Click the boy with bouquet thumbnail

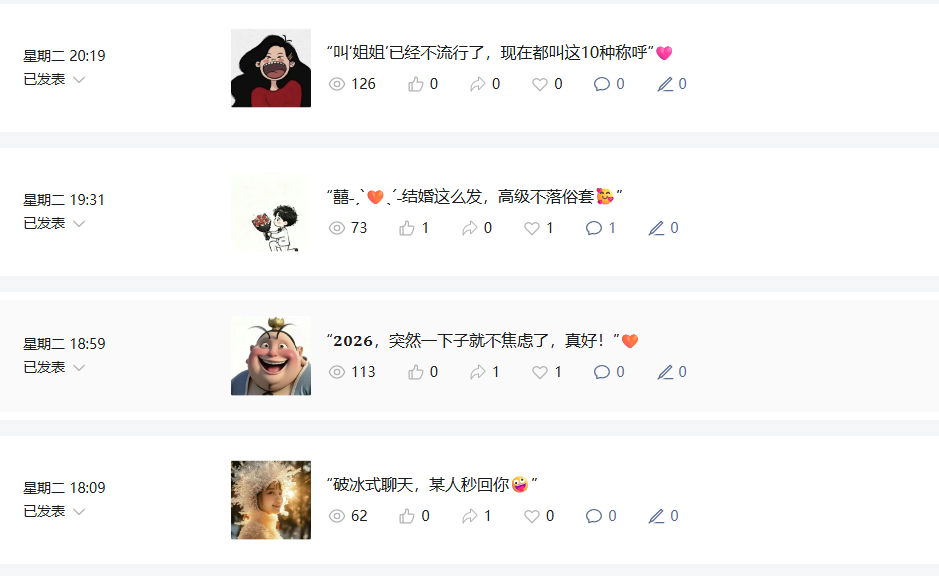[x=271, y=213]
